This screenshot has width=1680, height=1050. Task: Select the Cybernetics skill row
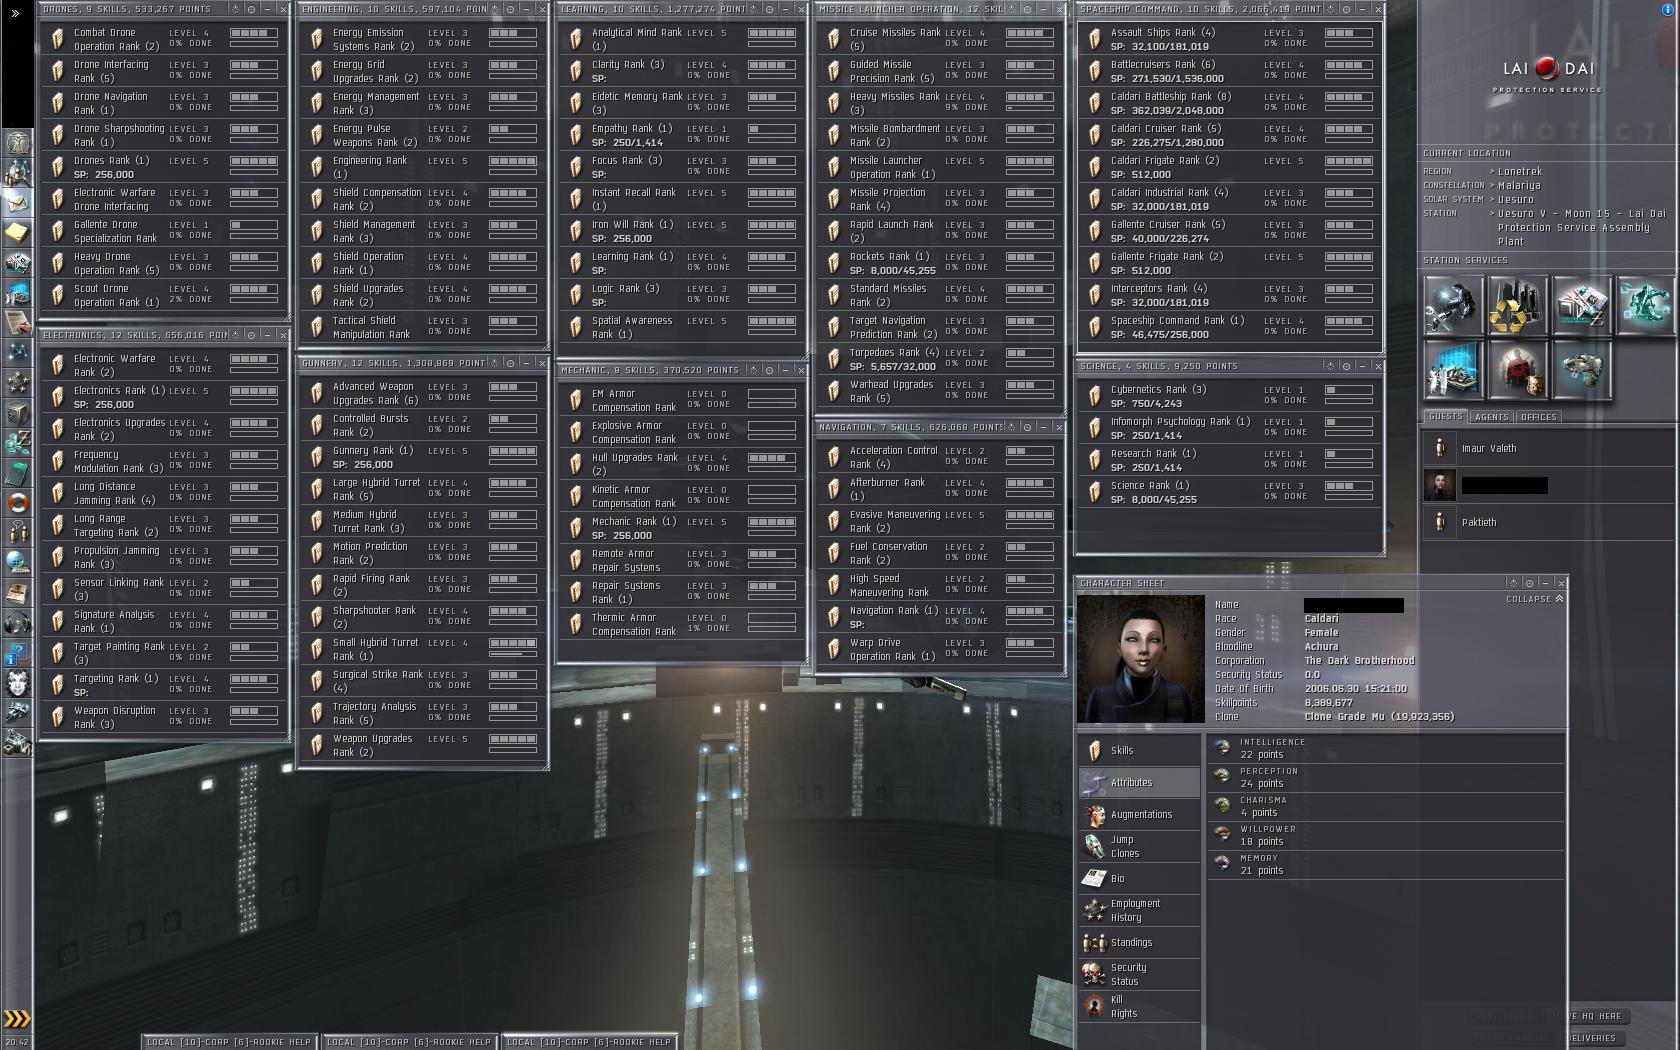(1229, 396)
